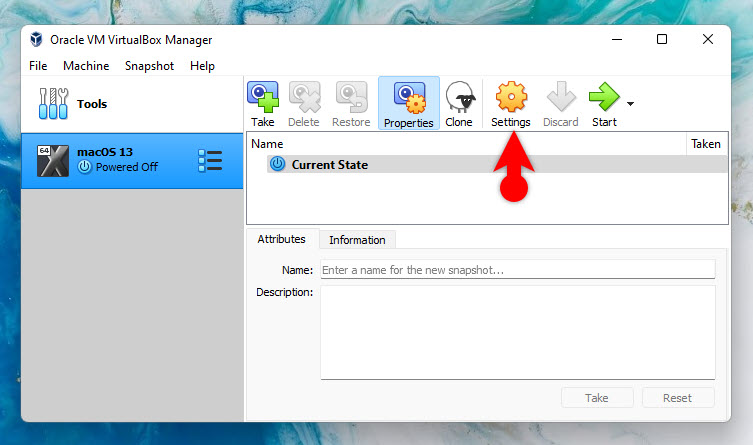Click the Take snapshot toolbar icon
The height and width of the screenshot is (445, 753).
point(263,97)
